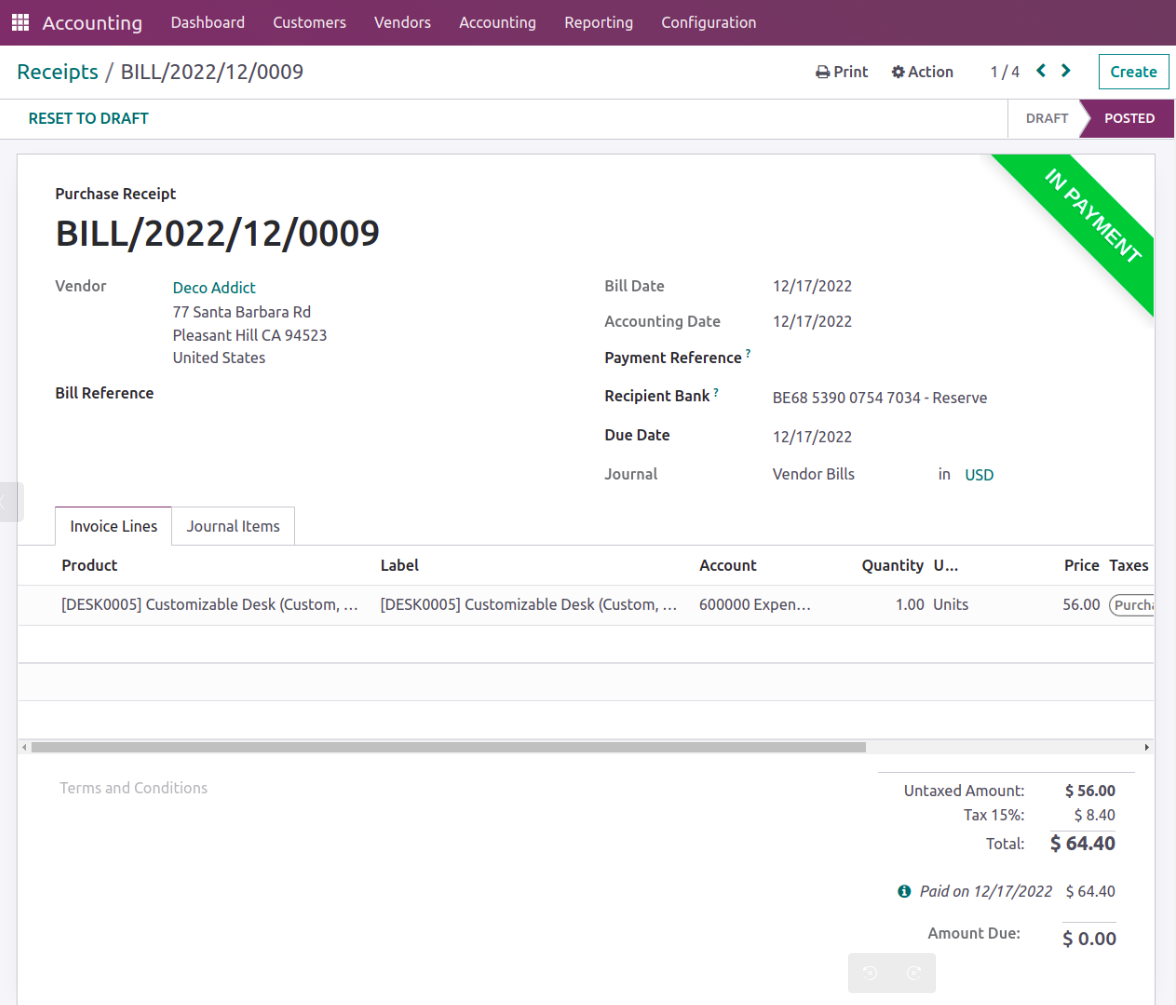
Task: Click the Due Date value 12/17/2022
Action: (x=812, y=436)
